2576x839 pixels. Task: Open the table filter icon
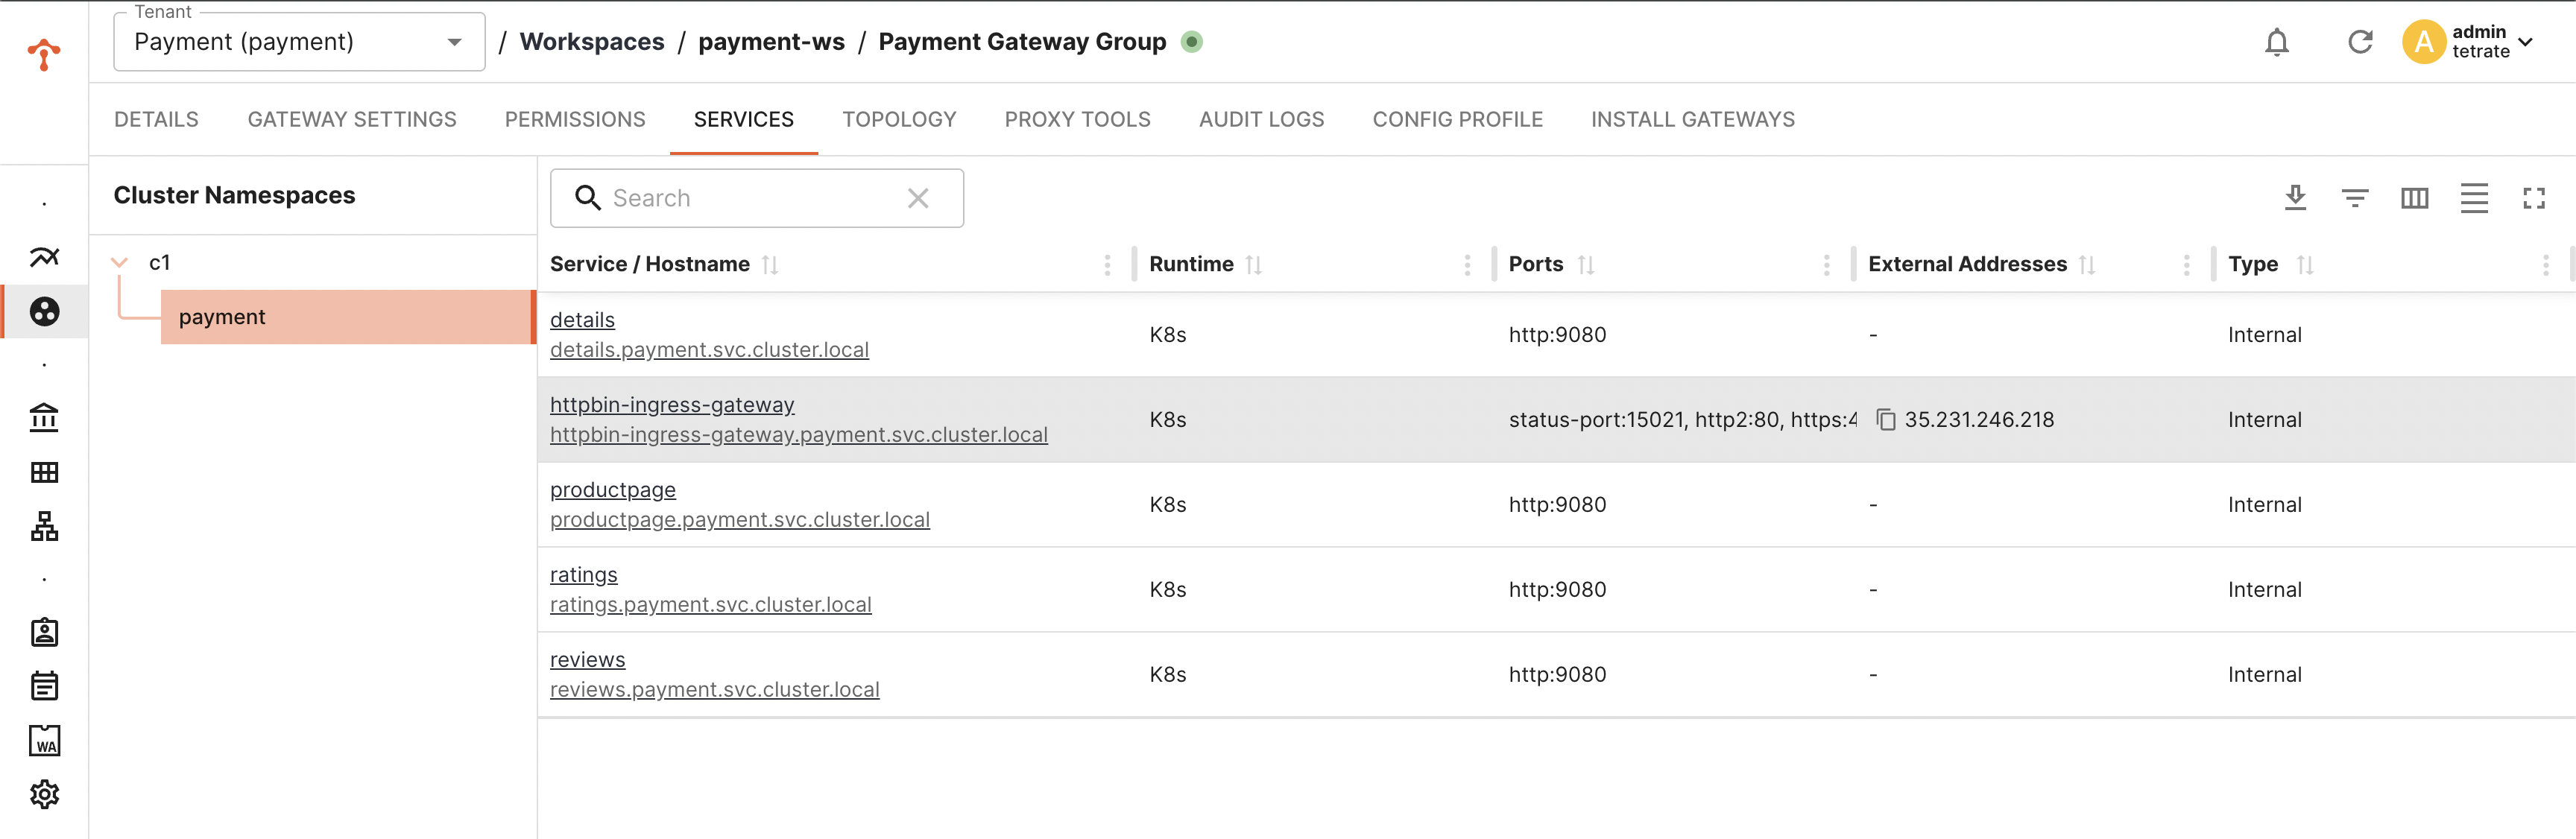pyautogui.click(x=2355, y=198)
